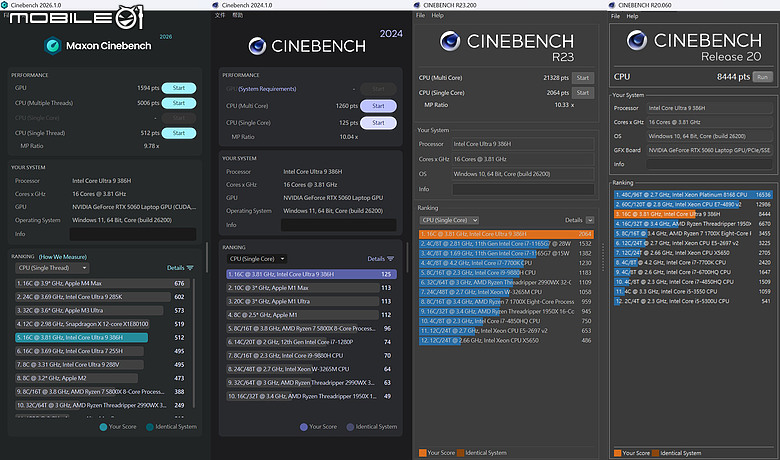Select Apple M1 Ultra ranking row in Cinebench 2024
The height and width of the screenshot is (460, 780).
pos(311,301)
